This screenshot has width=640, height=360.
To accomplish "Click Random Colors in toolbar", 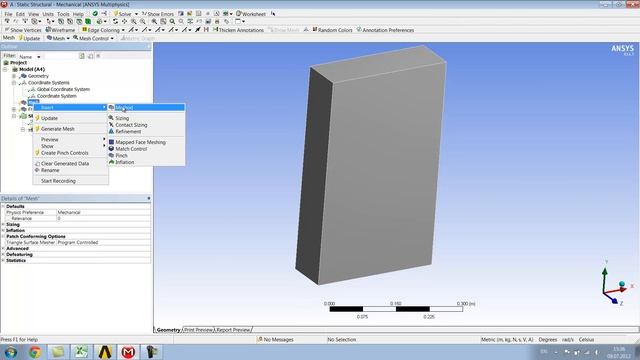I will pos(332,30).
